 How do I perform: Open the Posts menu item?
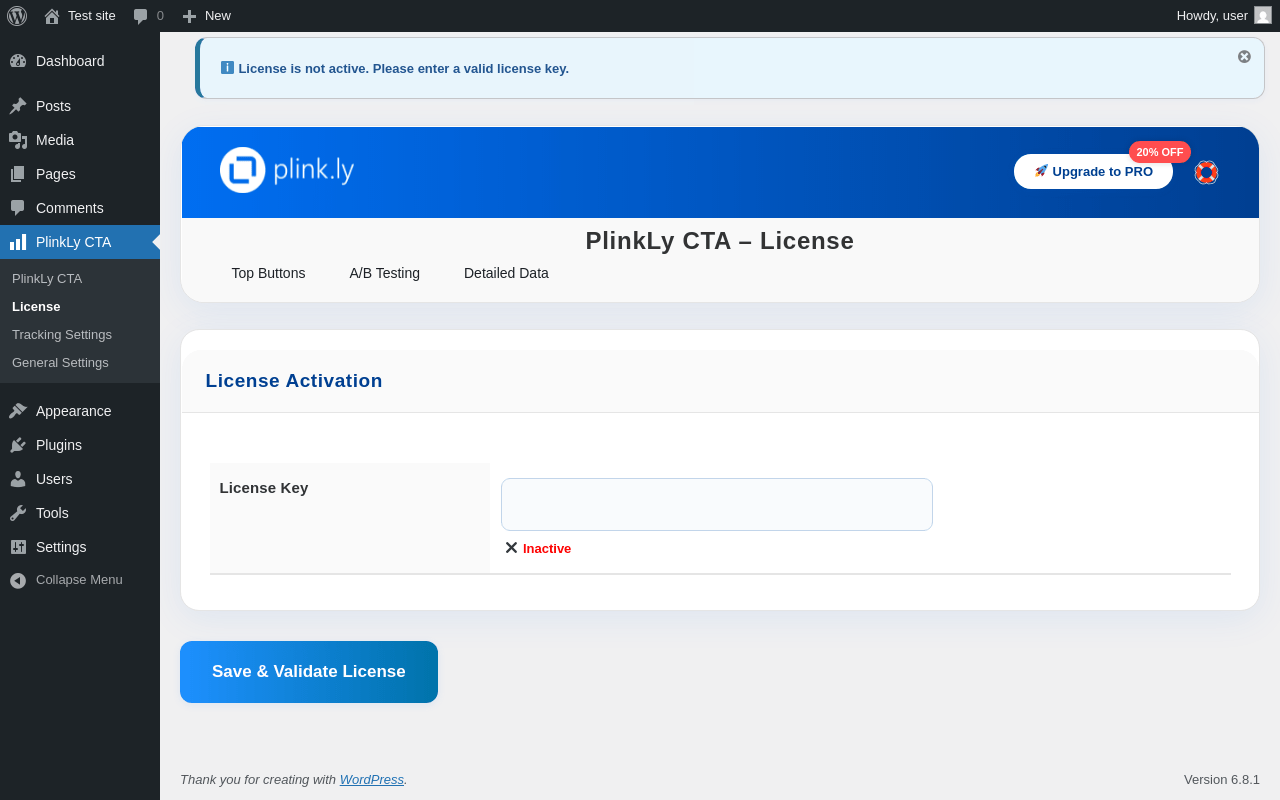click(80, 106)
